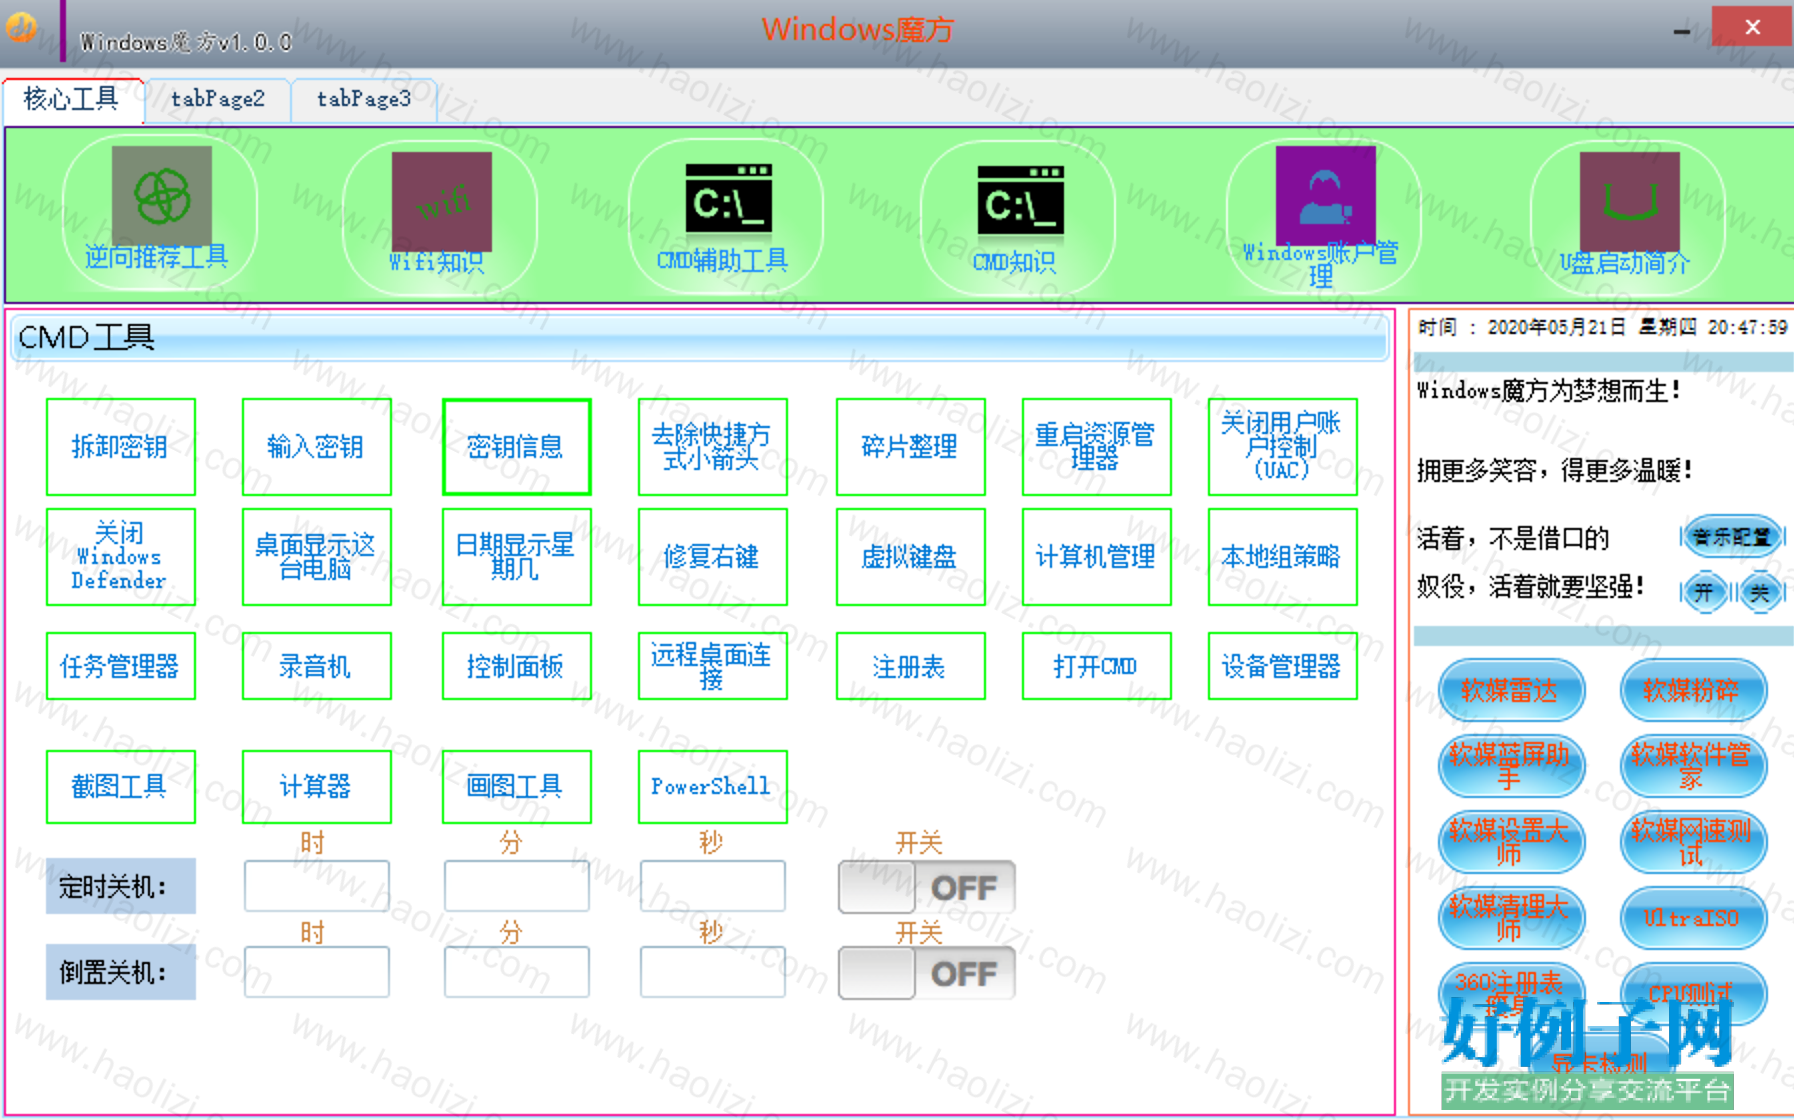Start 碎片整理

tap(910, 447)
